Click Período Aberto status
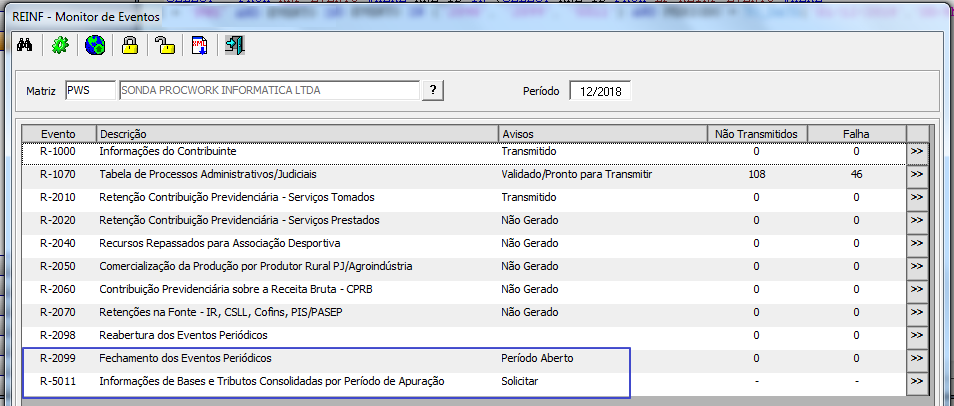Viewport: 954px width, 406px height. click(x=537, y=358)
